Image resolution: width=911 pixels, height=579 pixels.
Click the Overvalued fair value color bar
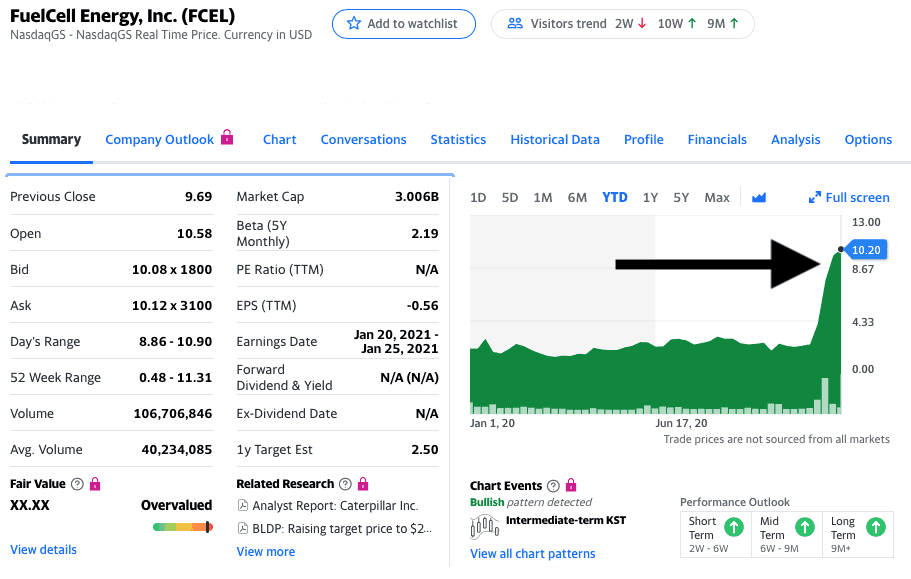tap(182, 527)
